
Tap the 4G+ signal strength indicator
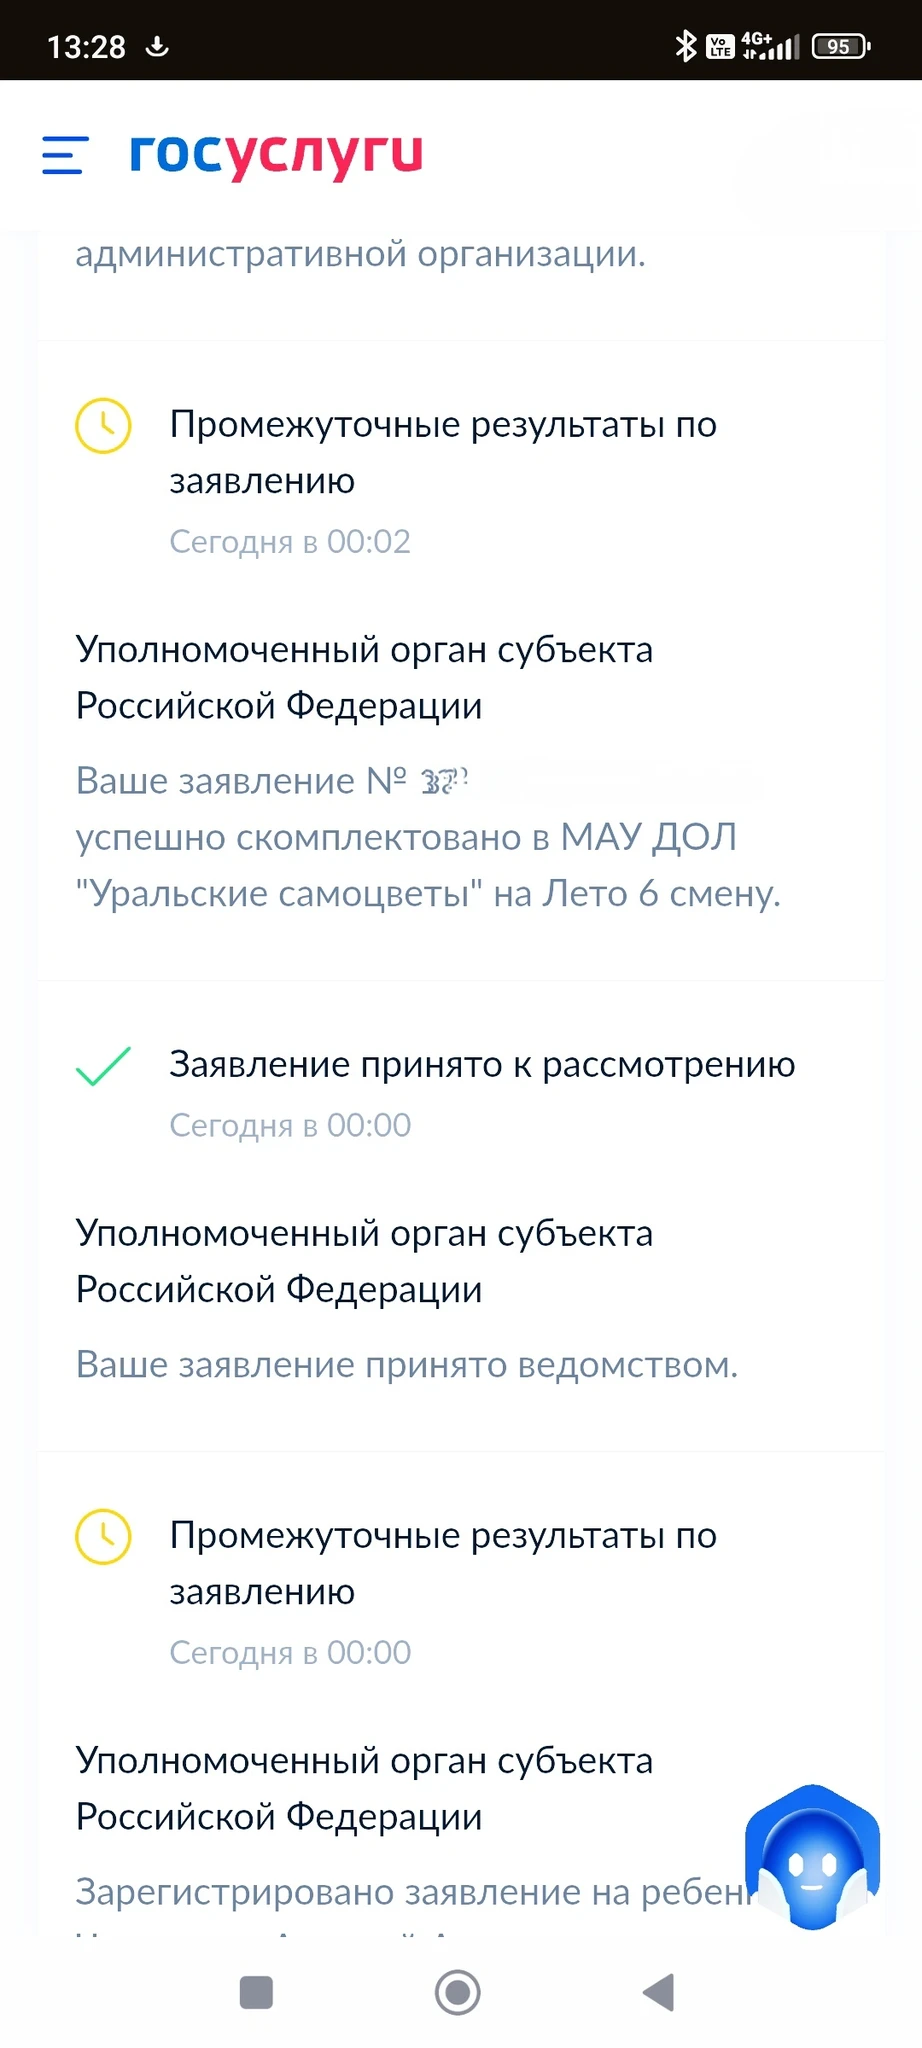[770, 46]
